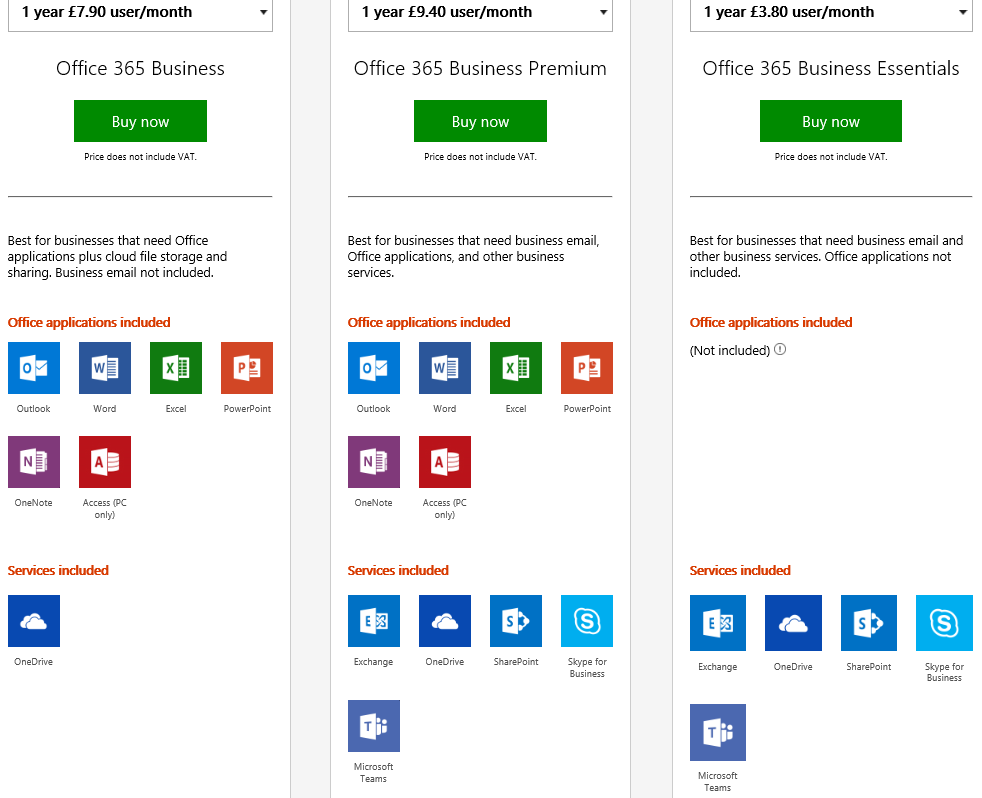
Task: Click Outlook icon under Office 365 Business
Action: pos(34,368)
